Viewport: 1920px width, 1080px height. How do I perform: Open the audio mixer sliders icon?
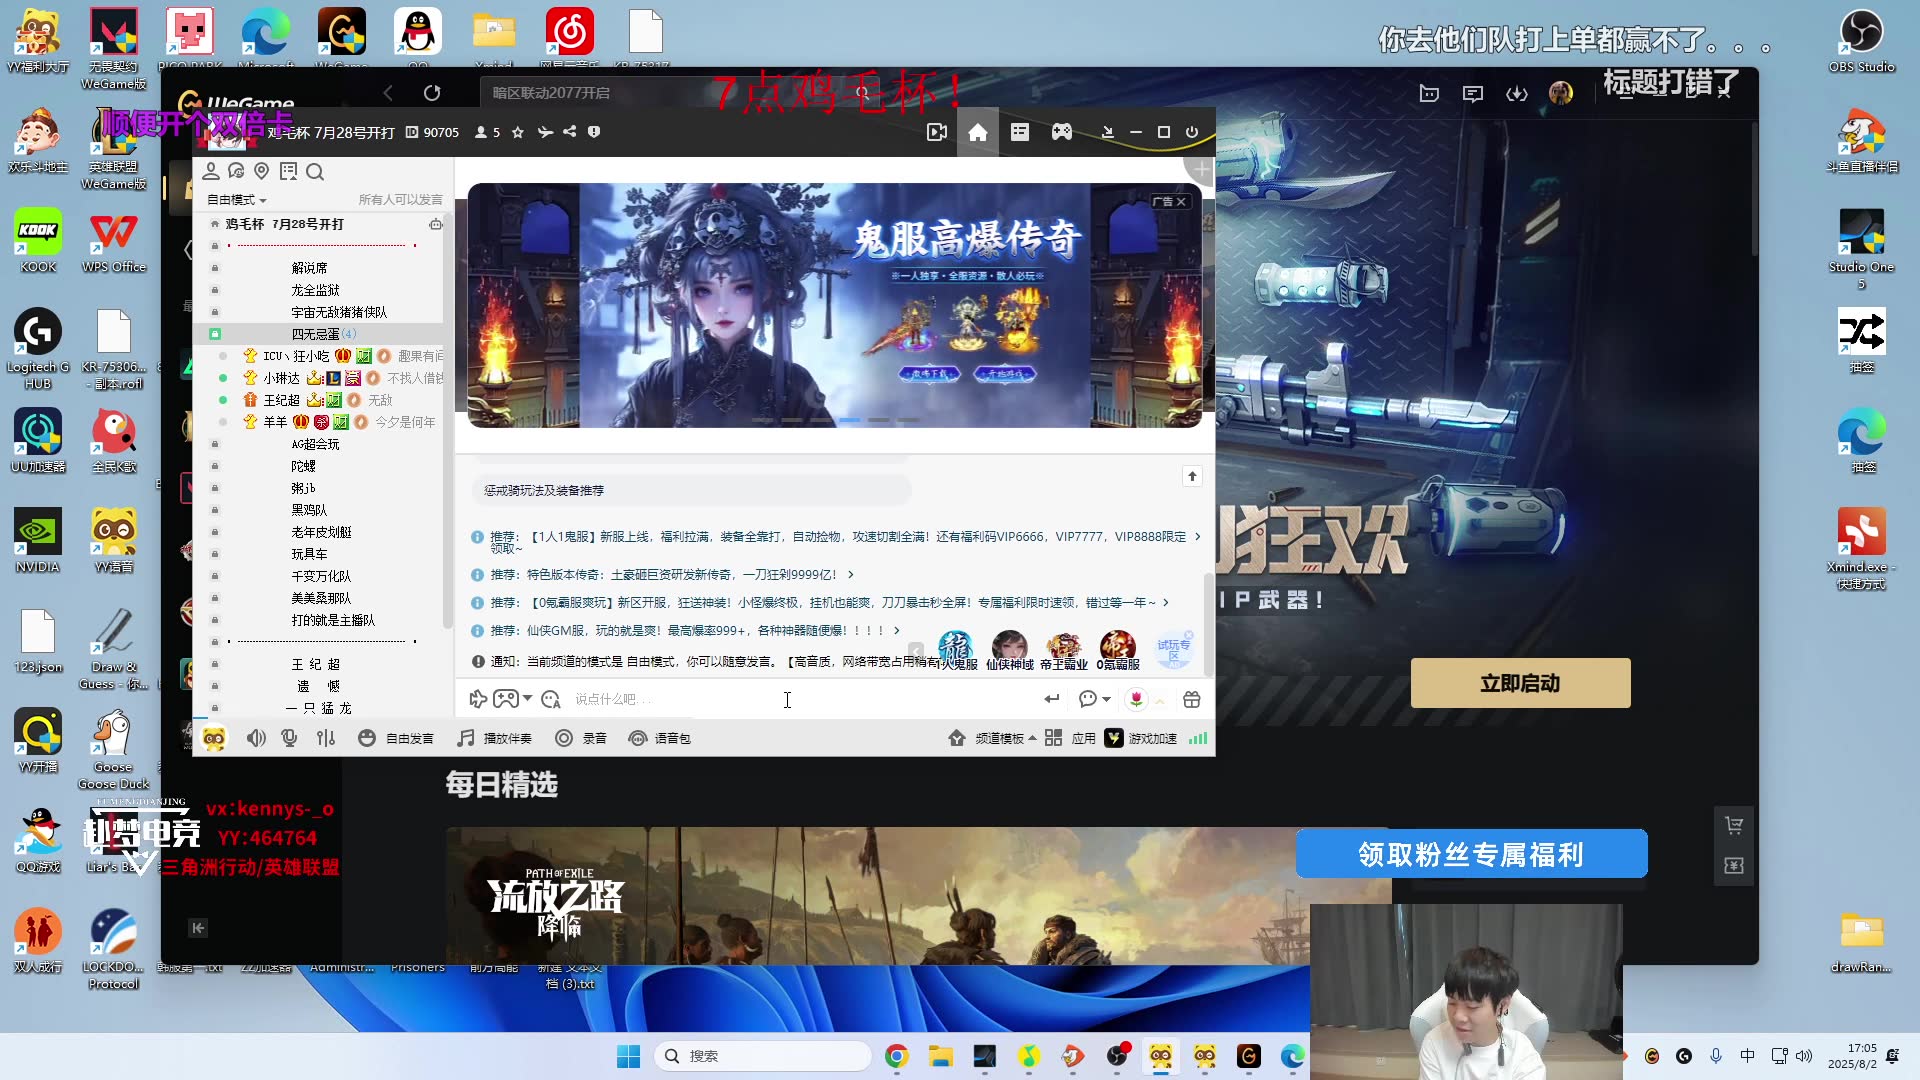click(x=326, y=738)
